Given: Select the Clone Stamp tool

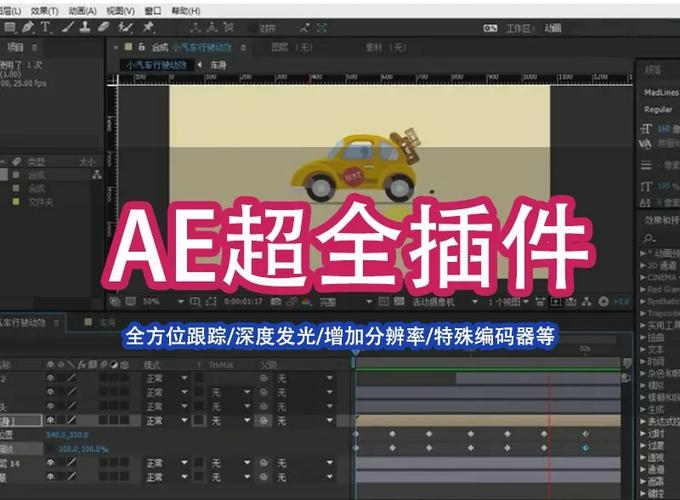Looking at the screenshot, I should click(85, 27).
